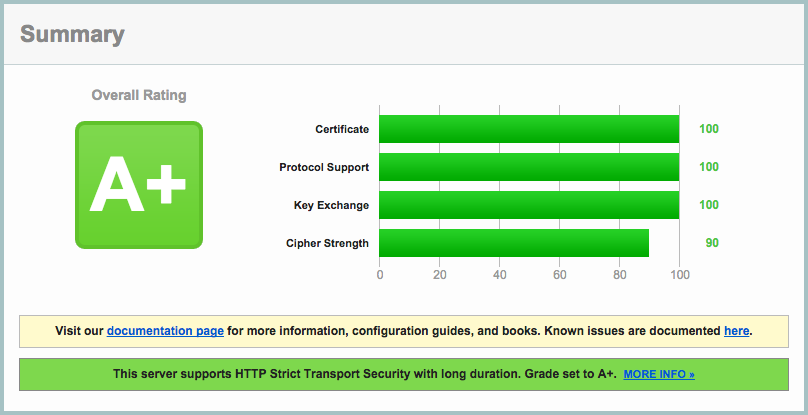Image resolution: width=808 pixels, height=415 pixels.
Task: Click the Key Exchange label
Action: 331,205
